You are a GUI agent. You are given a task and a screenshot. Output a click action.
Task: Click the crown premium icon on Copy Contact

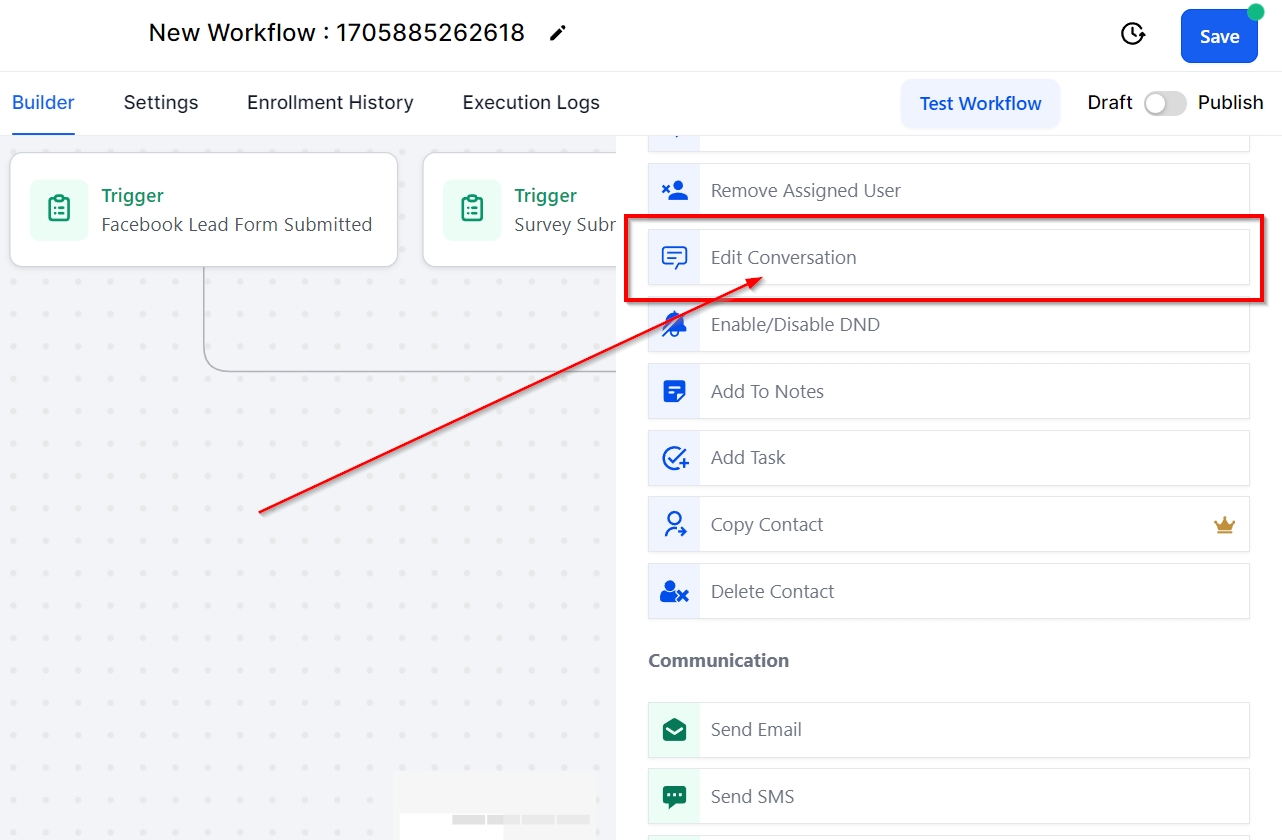(1224, 525)
